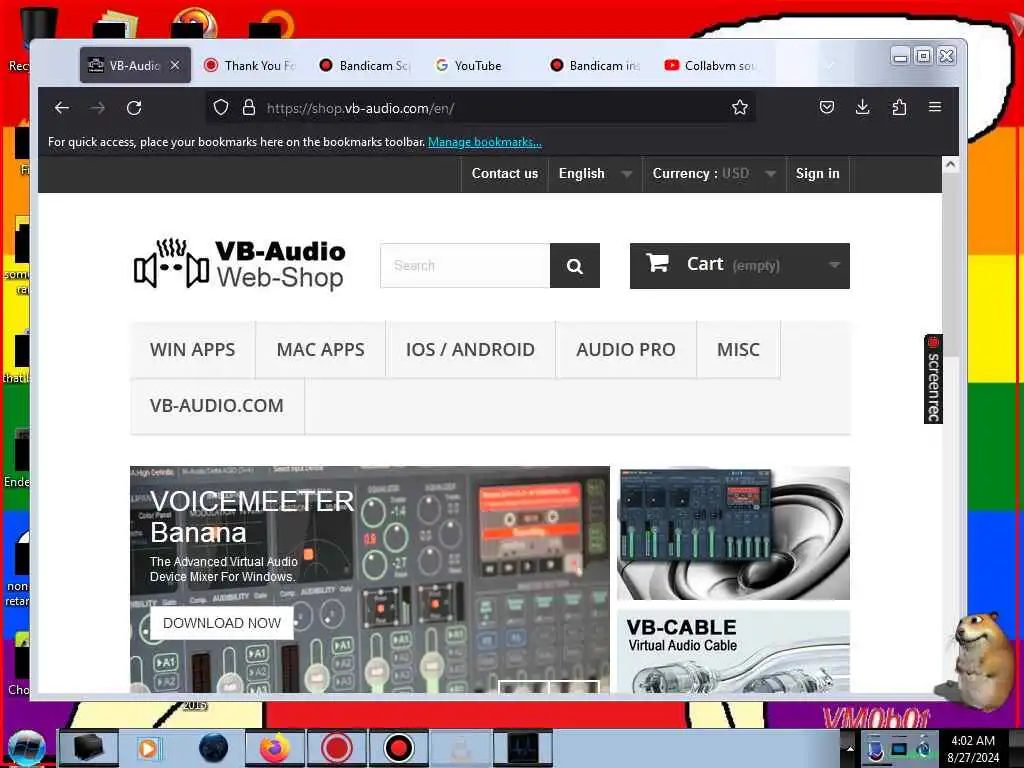Open the black box taskbar icon
Viewport: 1024px width, 768px height.
[88, 748]
